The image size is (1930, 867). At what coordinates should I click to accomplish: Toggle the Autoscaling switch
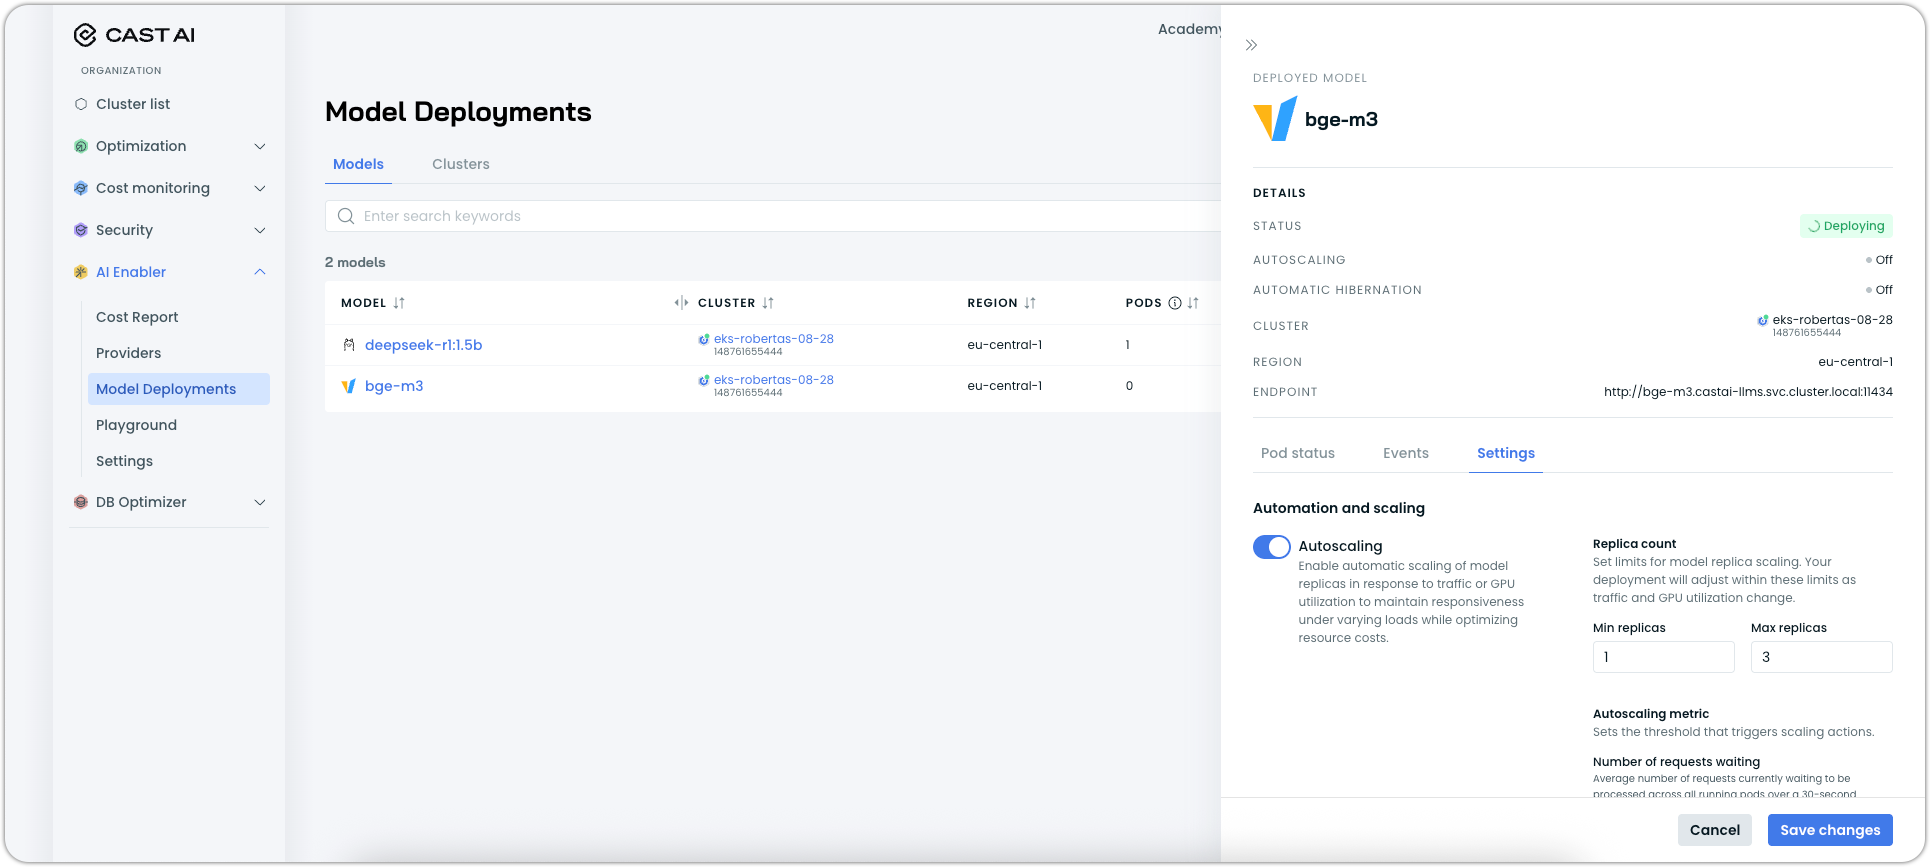point(1272,547)
